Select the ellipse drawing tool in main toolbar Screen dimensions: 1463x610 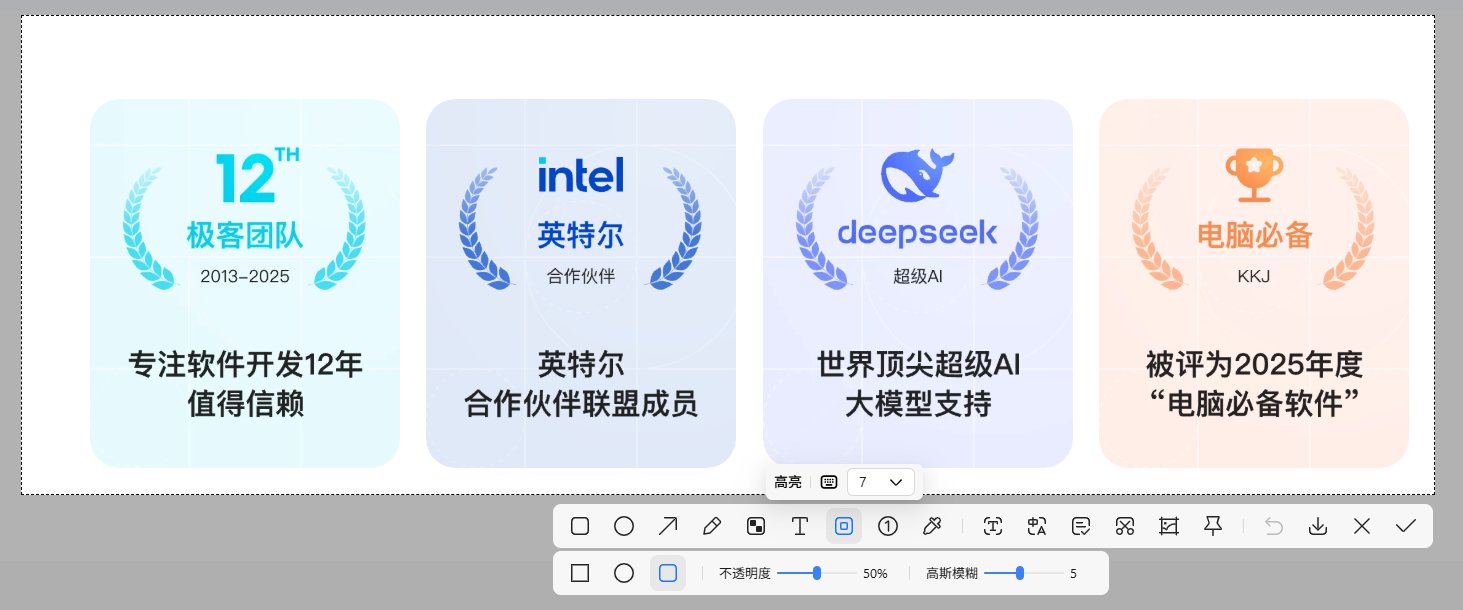coord(624,526)
